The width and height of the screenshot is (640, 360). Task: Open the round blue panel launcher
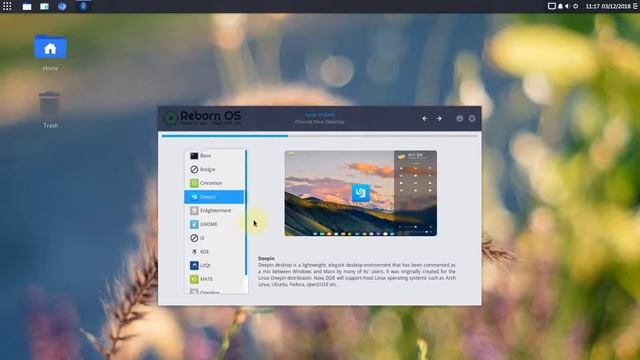point(62,7)
